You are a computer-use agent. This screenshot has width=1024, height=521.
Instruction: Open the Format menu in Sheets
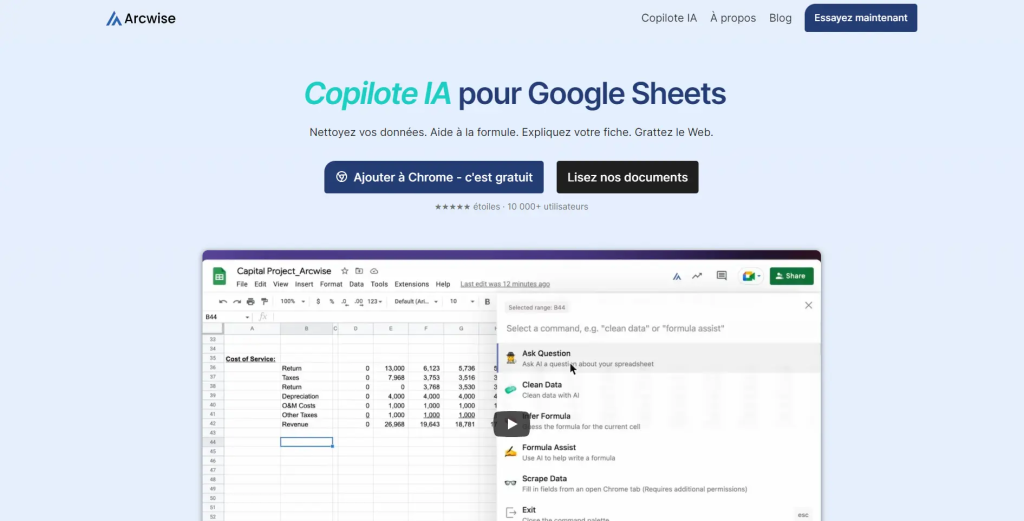[x=331, y=284]
